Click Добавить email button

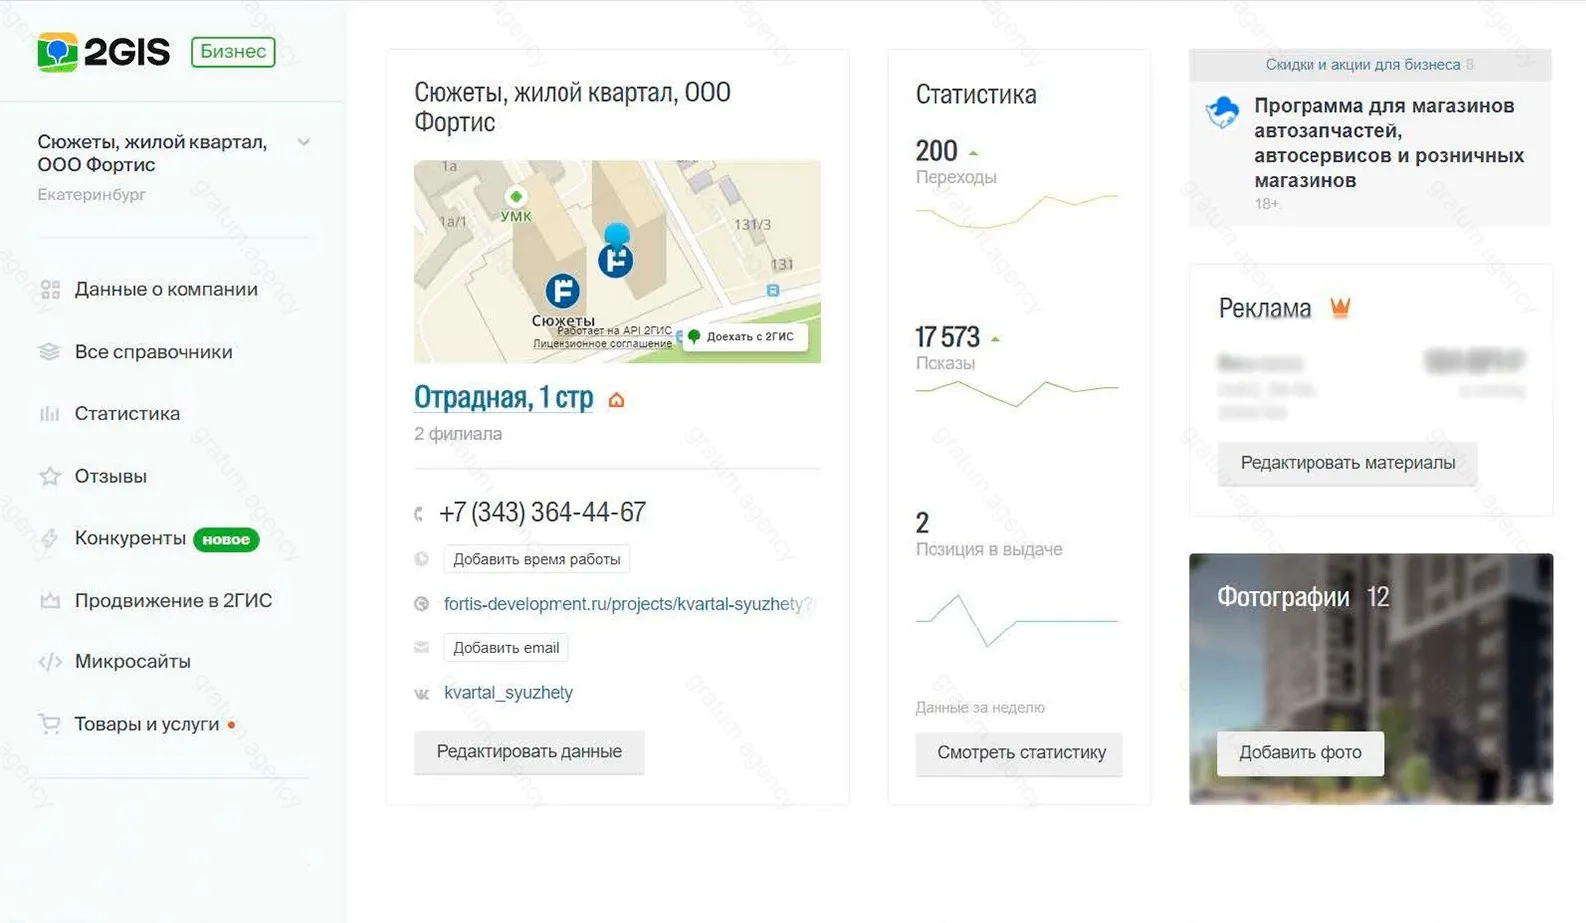[506, 648]
